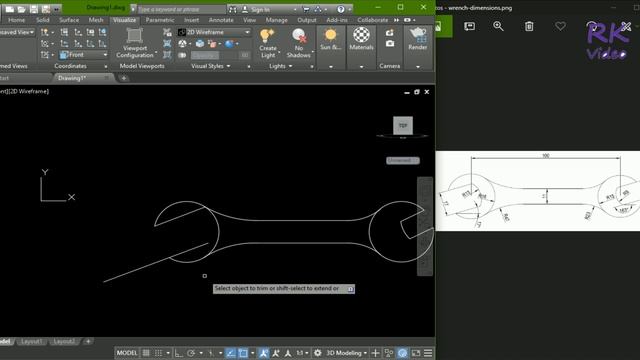The height and width of the screenshot is (360, 640).
Task: Click the Workspace Switching gear icon in status bar
Action: point(318,353)
